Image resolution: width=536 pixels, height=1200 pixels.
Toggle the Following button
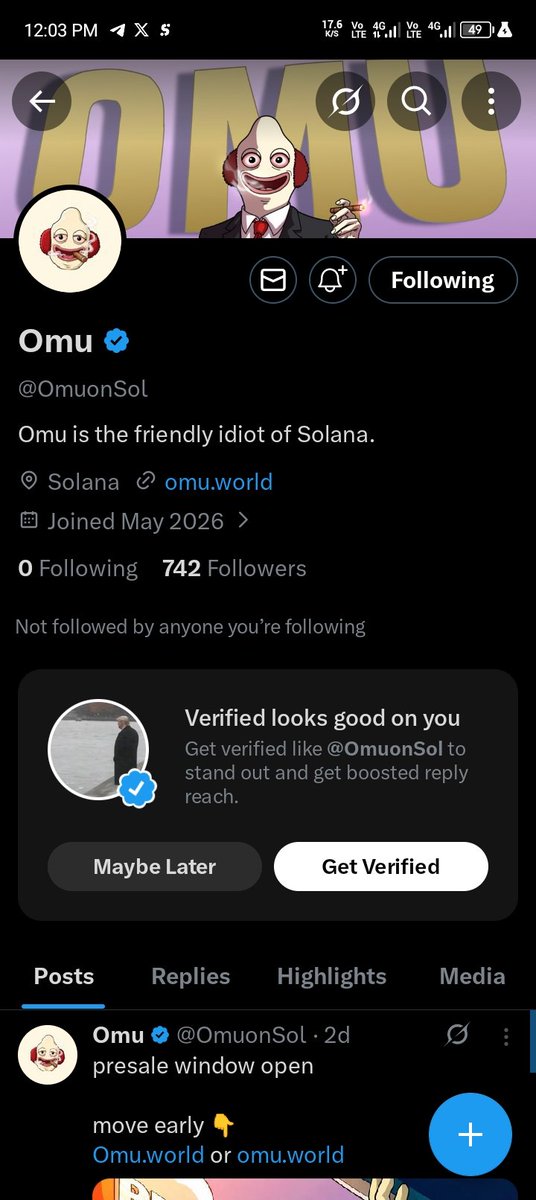[x=443, y=280]
